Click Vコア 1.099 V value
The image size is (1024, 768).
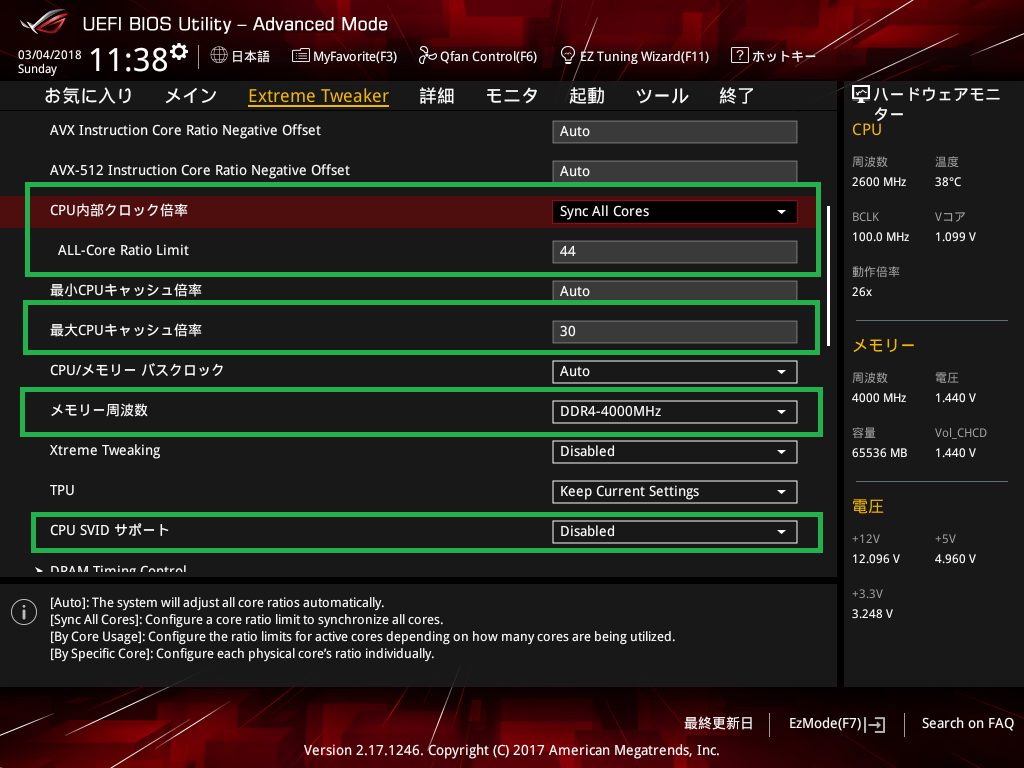coord(955,237)
